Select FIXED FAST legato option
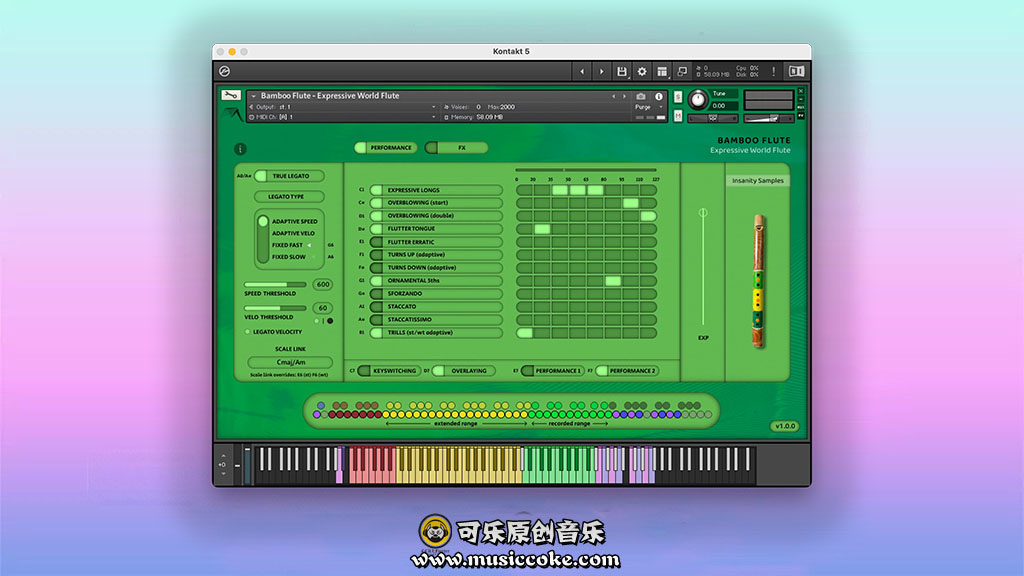The width and height of the screenshot is (1024, 576). (x=287, y=245)
